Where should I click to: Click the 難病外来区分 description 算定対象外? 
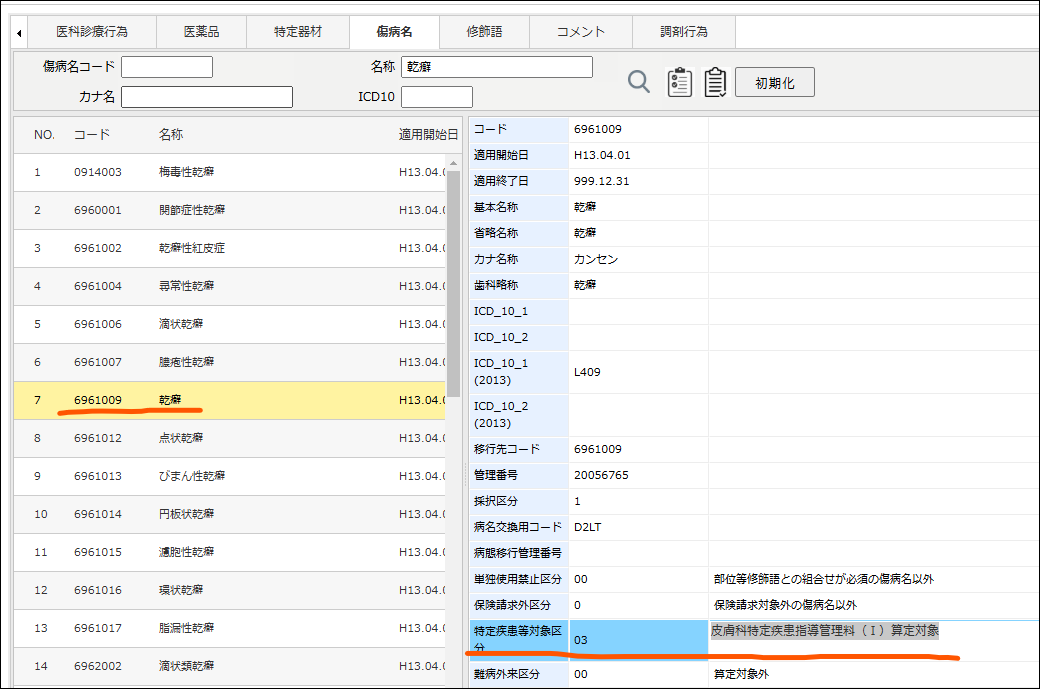[742, 674]
